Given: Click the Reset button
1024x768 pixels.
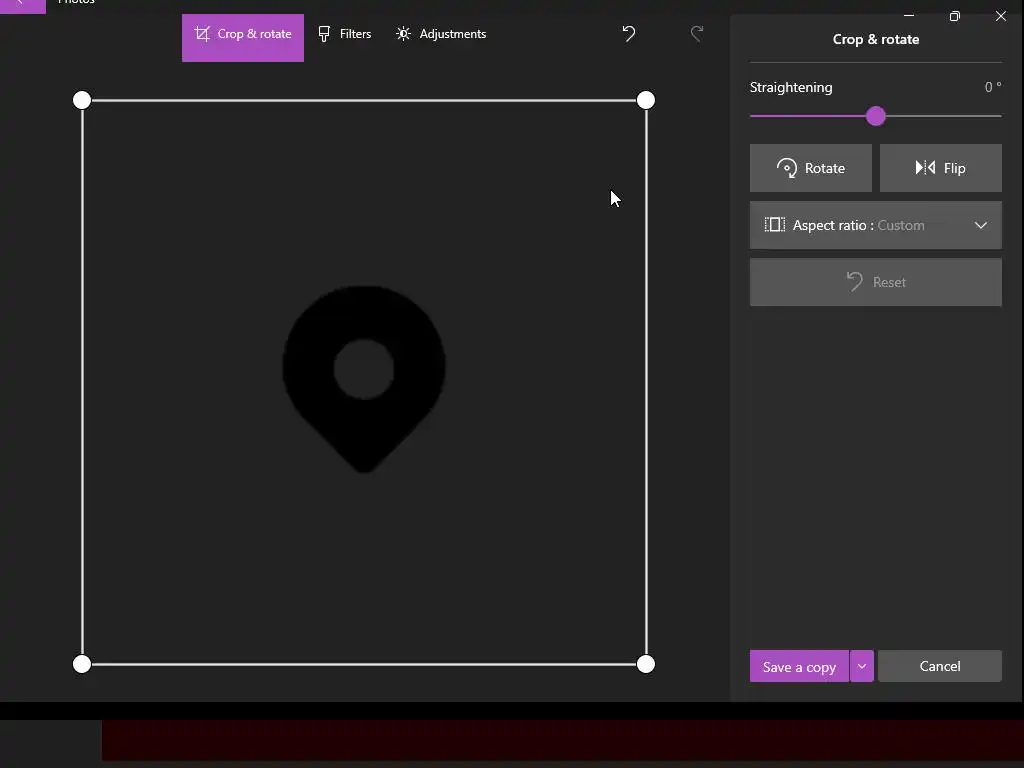Looking at the screenshot, I should click(876, 282).
